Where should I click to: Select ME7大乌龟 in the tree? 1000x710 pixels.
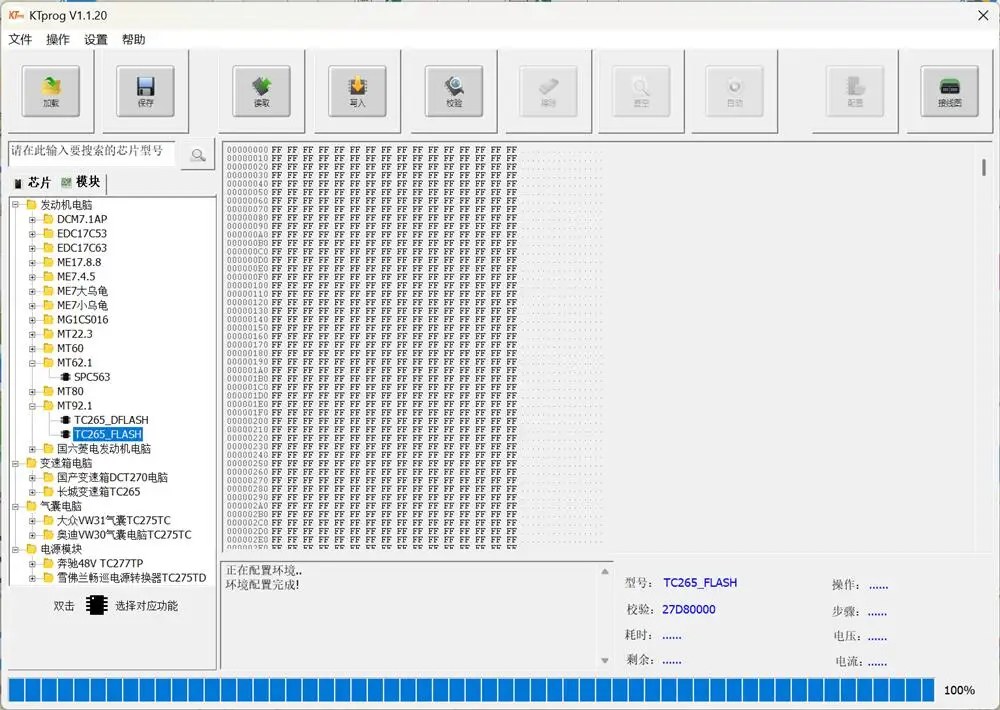[82, 291]
